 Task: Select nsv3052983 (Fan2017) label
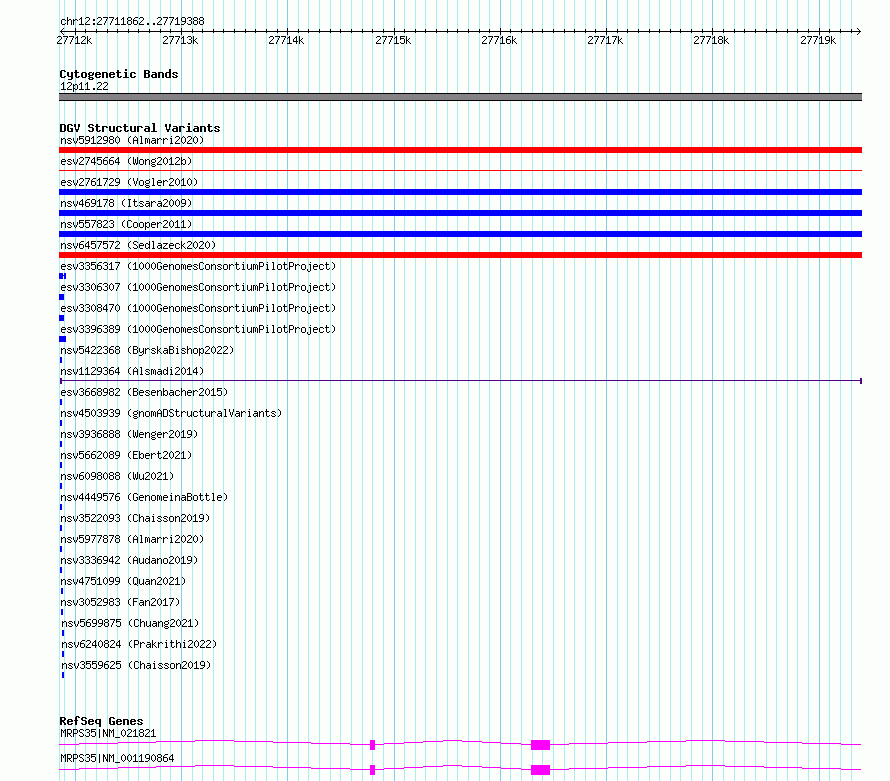[x=120, y=602]
